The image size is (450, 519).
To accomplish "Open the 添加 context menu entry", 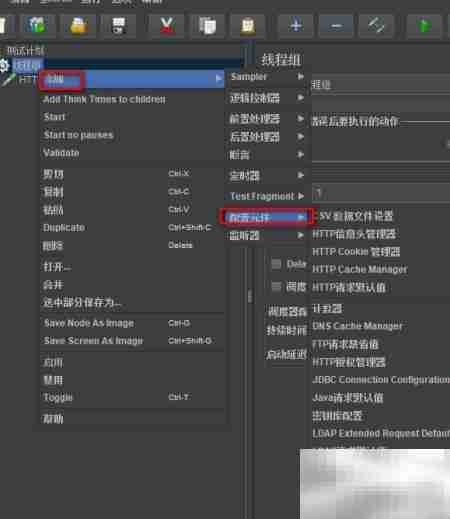I will [x=131, y=79].
